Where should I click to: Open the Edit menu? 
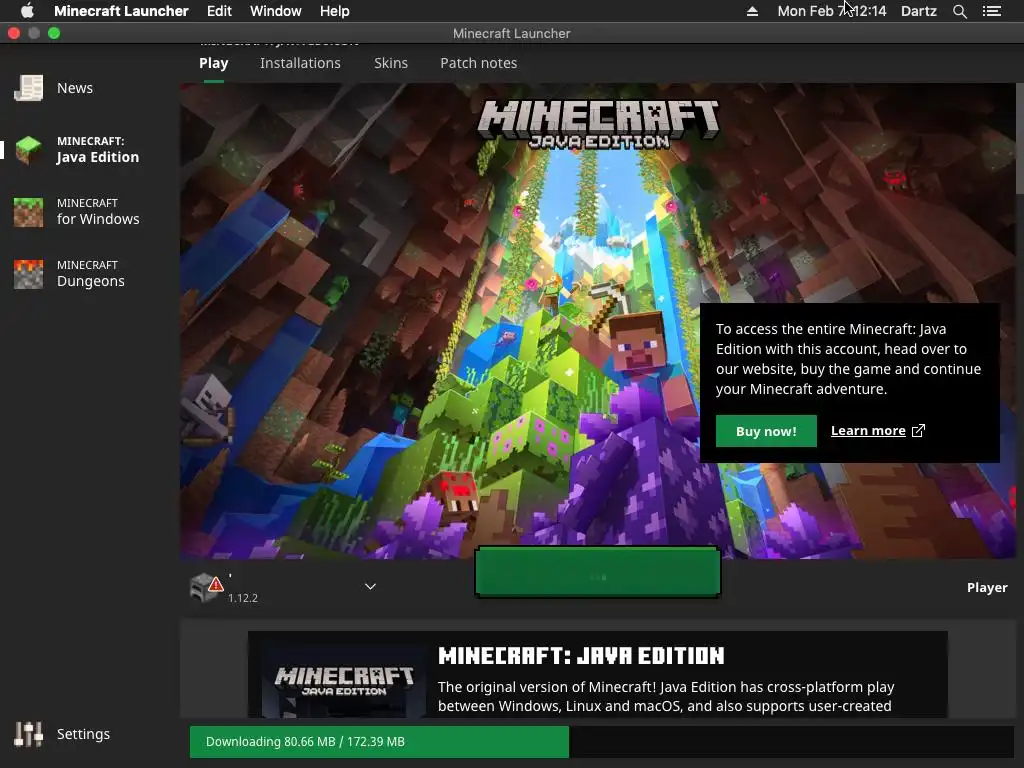click(219, 11)
